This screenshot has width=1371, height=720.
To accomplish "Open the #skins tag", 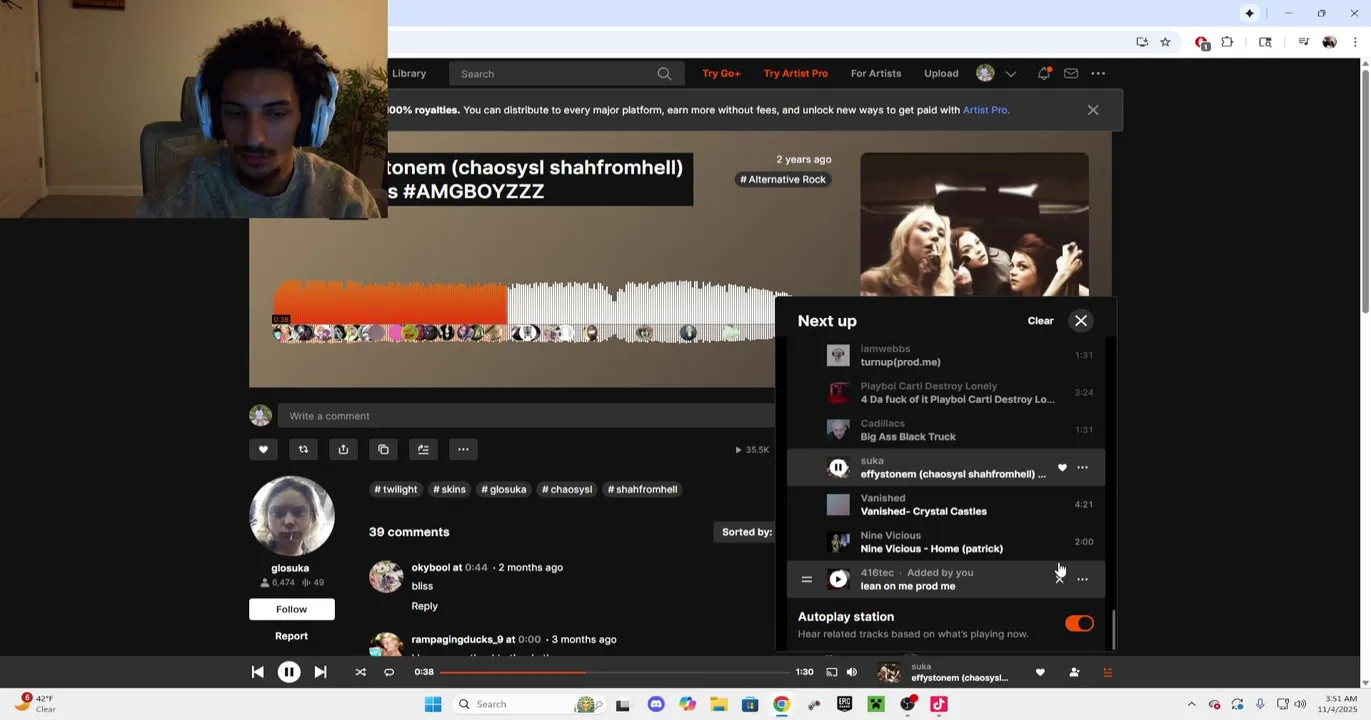I will click(449, 490).
